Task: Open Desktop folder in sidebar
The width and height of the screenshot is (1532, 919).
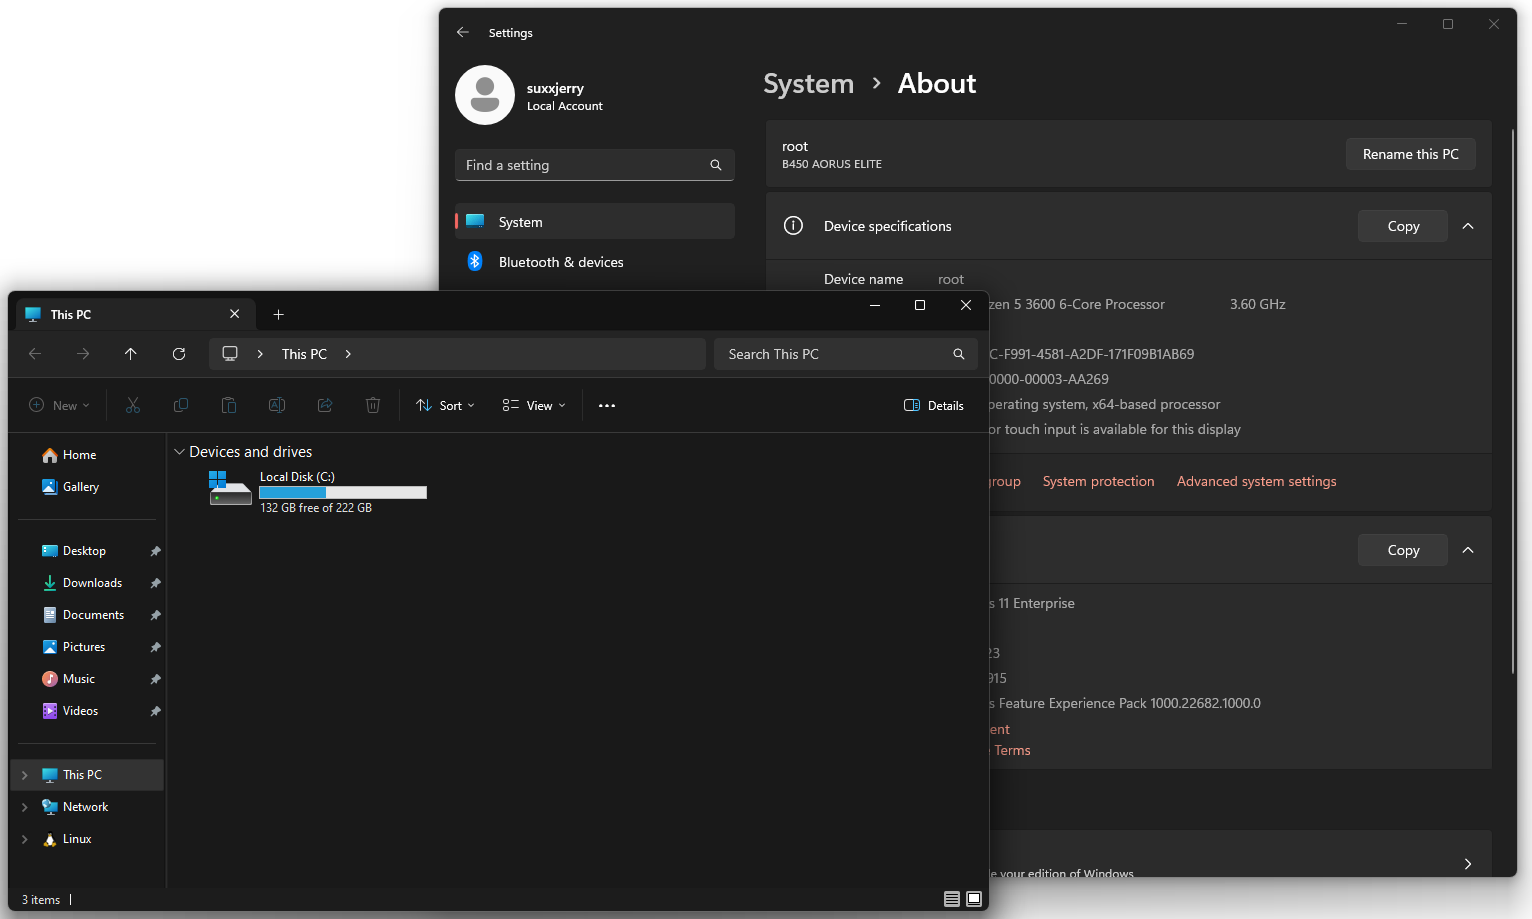Action: (84, 551)
